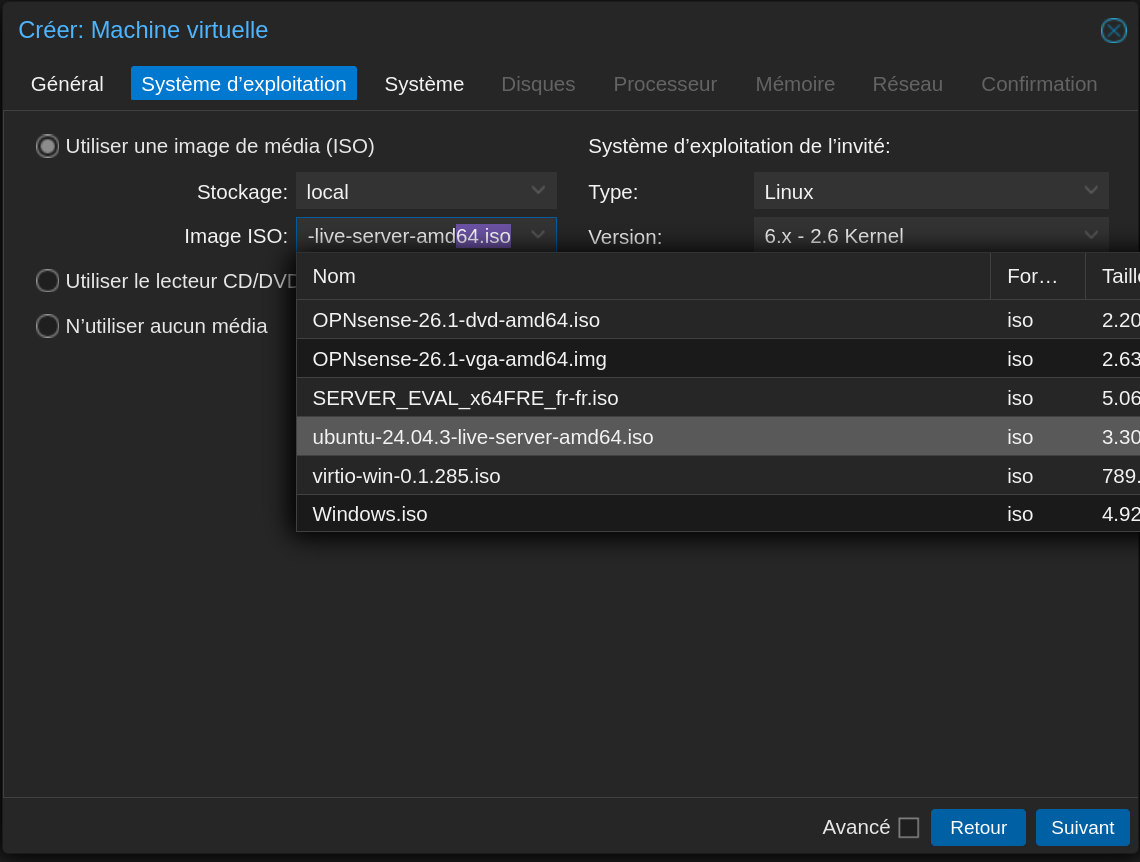Pick OPNsense-26.1-vga-amd64.img entry

pos(459,359)
